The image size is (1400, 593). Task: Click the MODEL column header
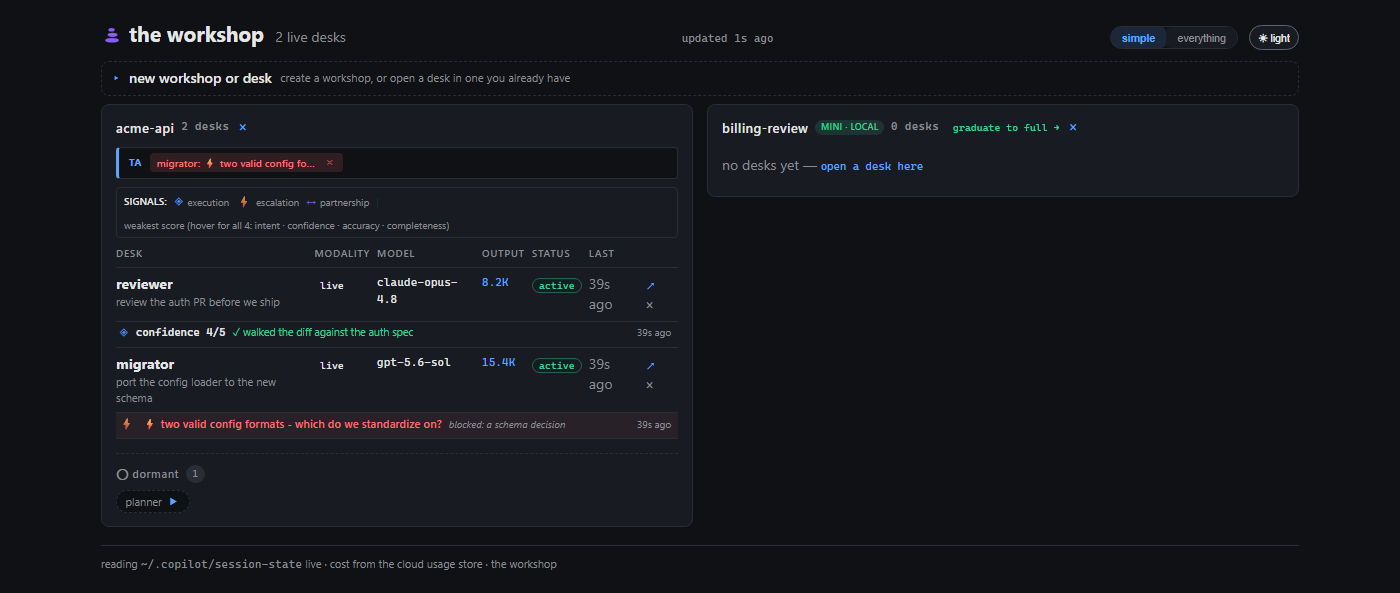(x=396, y=253)
